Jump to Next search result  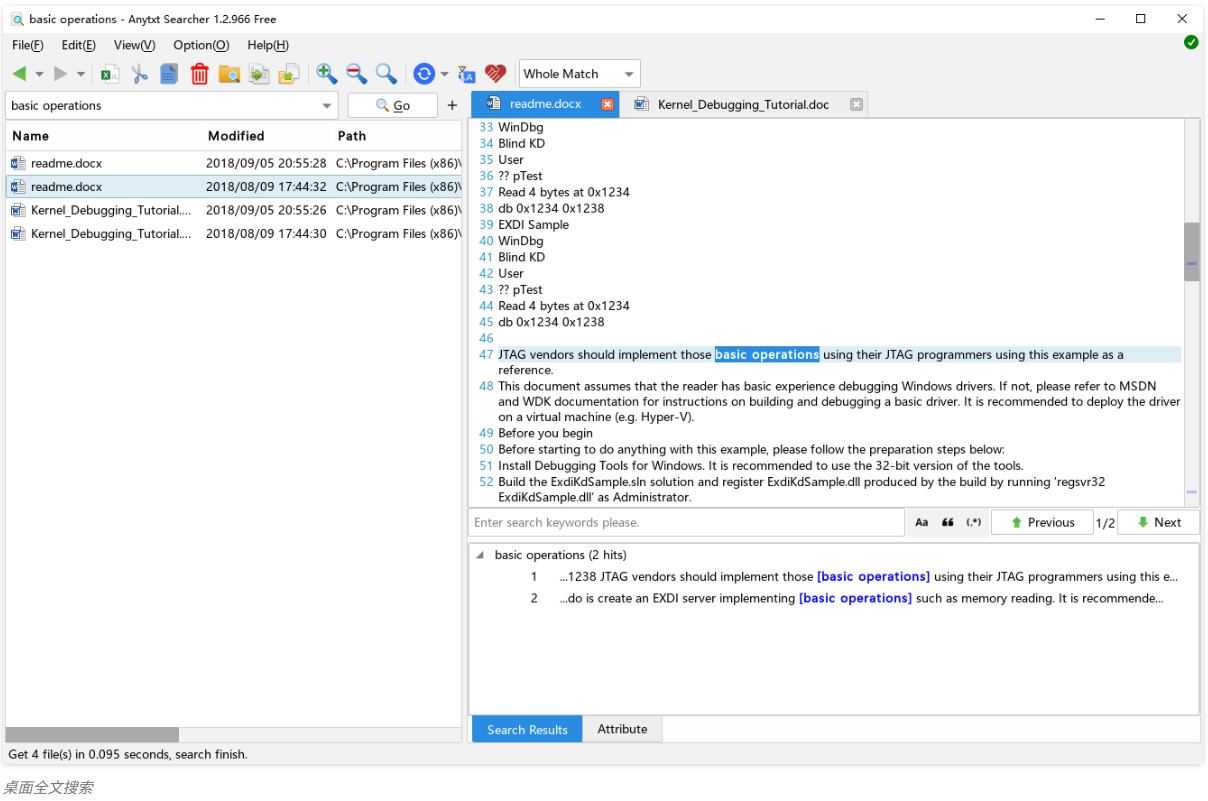pyautogui.click(x=1157, y=521)
